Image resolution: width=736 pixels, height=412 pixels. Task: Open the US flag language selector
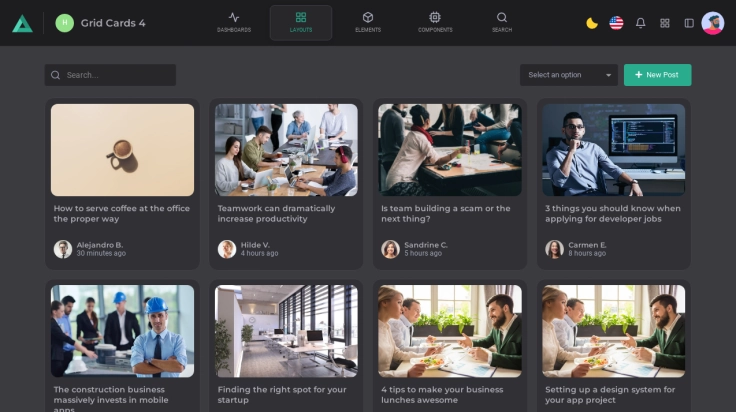pyautogui.click(x=616, y=23)
